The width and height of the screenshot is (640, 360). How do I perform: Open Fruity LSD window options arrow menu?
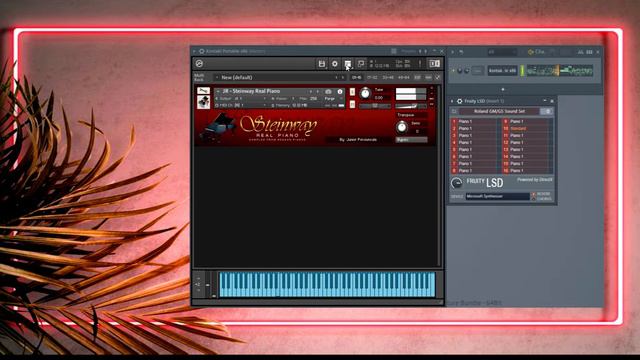[x=452, y=101]
